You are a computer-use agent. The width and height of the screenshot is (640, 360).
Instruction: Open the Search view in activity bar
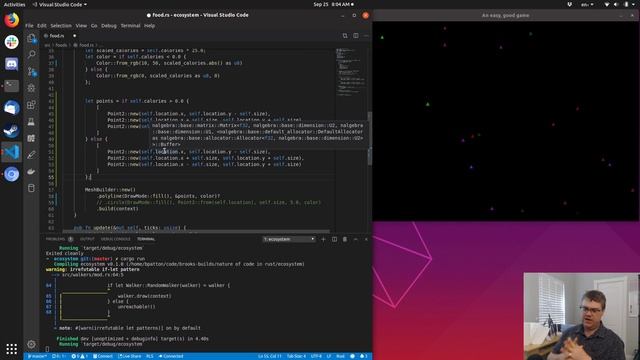pos(31,54)
